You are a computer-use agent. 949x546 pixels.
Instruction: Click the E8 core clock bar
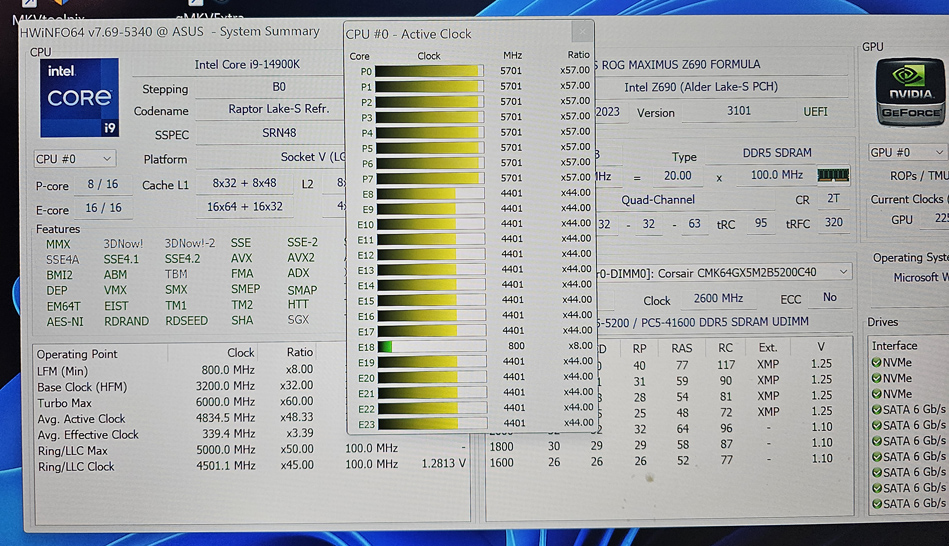tap(429, 194)
